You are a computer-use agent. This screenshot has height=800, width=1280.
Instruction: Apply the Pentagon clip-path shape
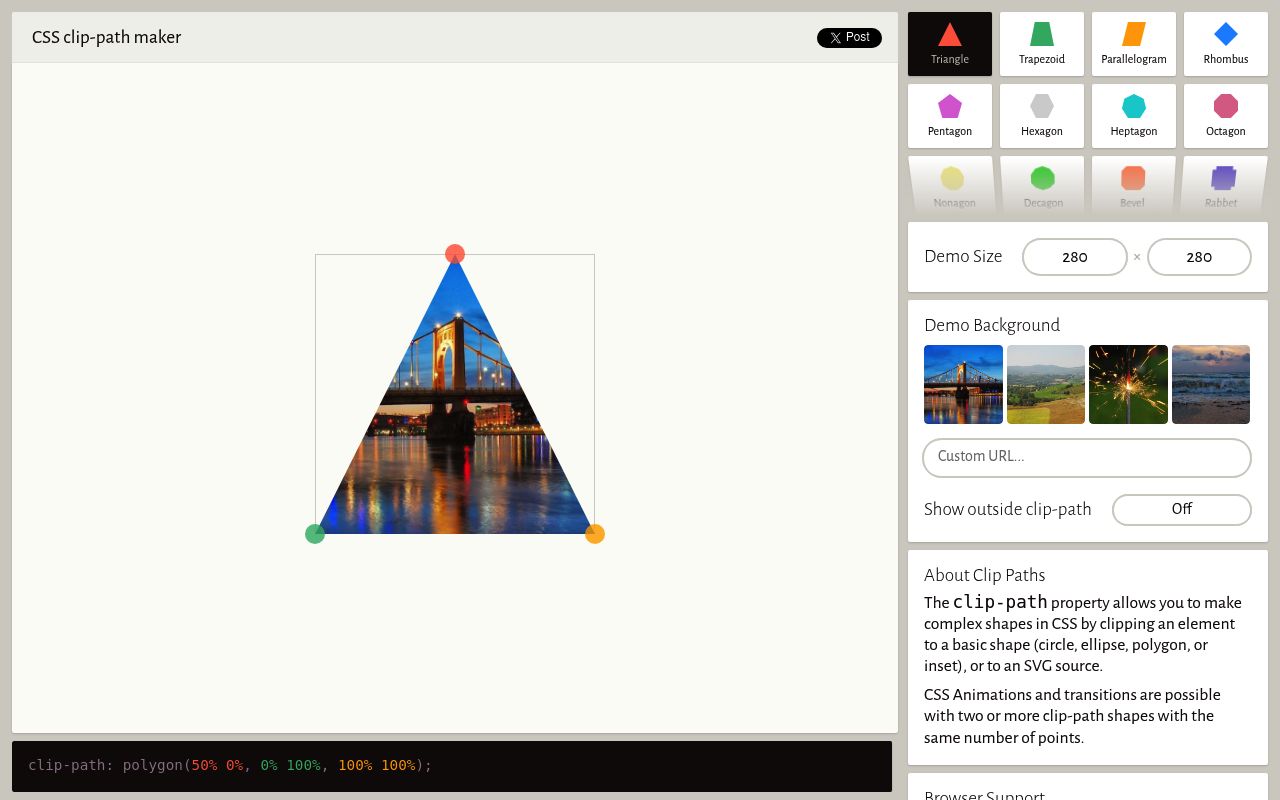949,116
